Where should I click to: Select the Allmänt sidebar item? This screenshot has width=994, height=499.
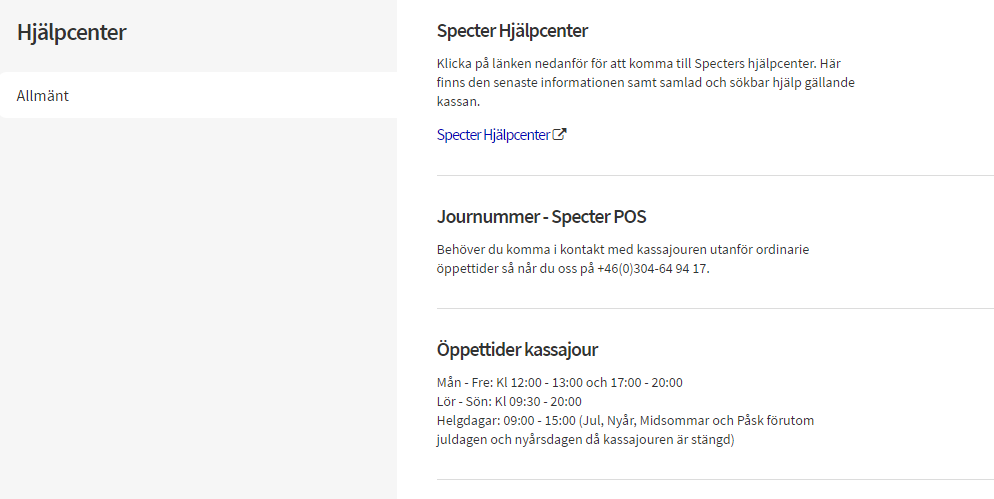pos(43,96)
